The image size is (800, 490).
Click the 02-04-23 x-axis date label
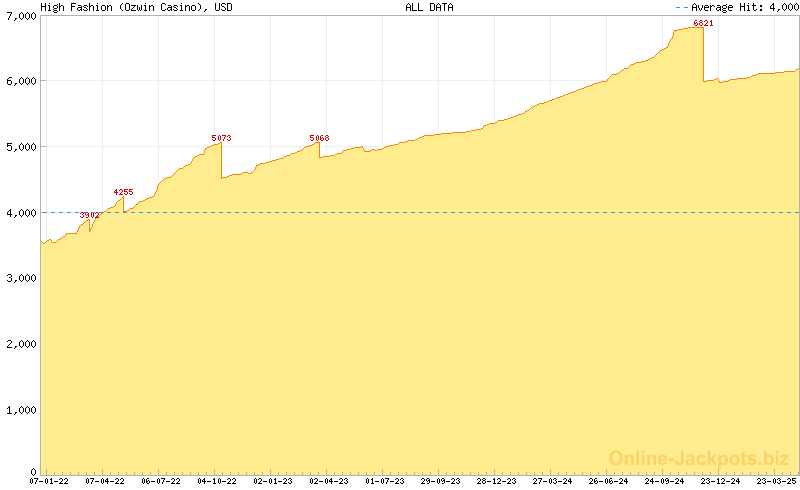click(329, 481)
